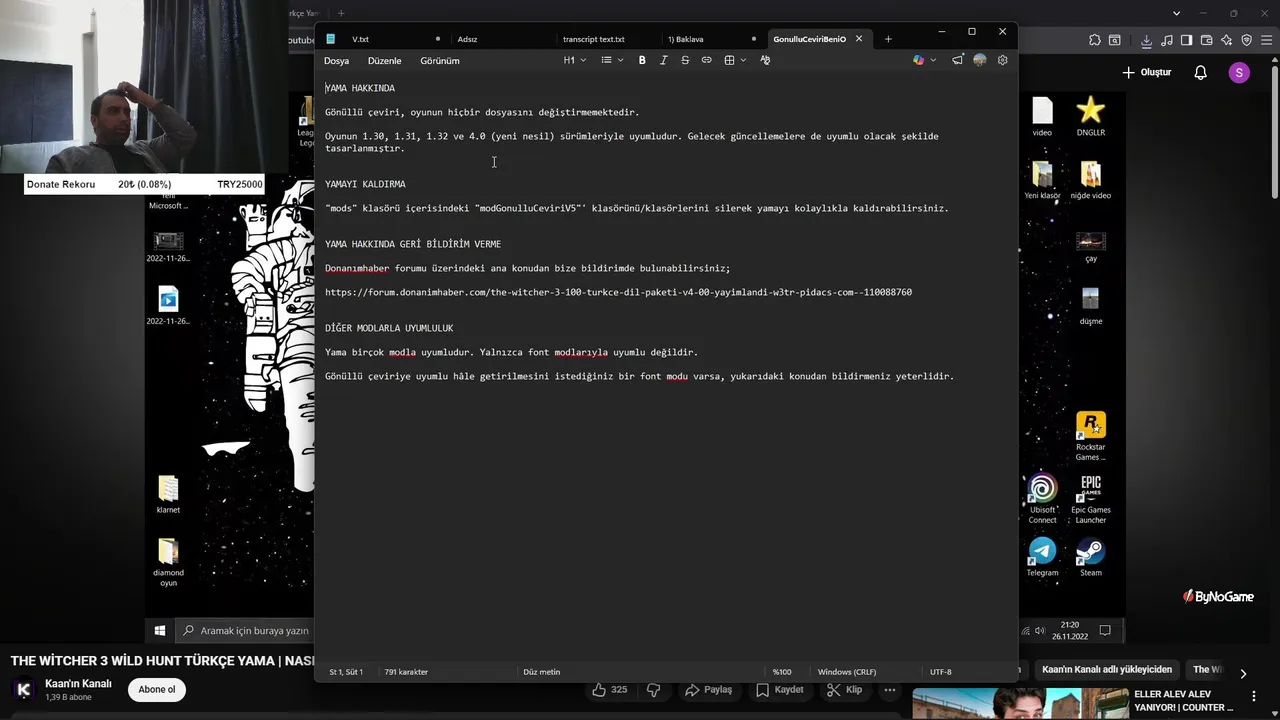Click the Aramak için buraya yazın search box
This screenshot has width=1280, height=720.
245,631
